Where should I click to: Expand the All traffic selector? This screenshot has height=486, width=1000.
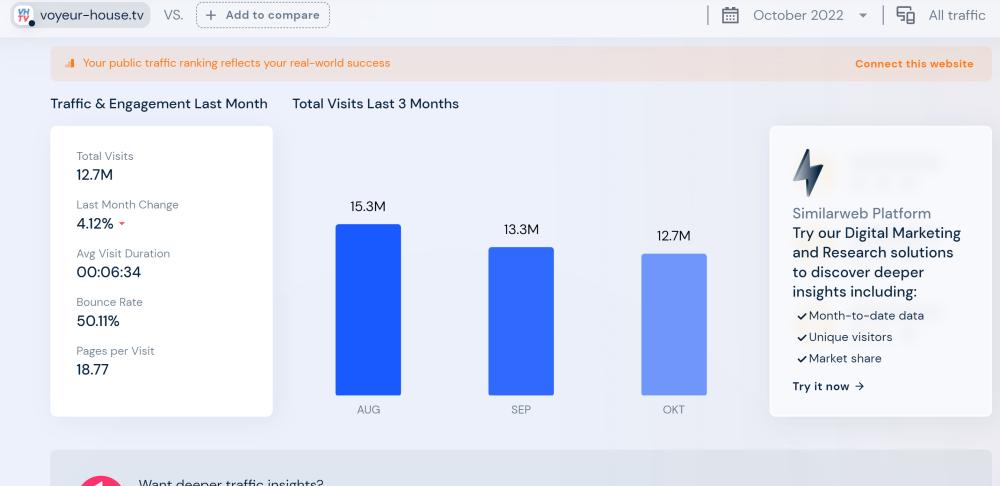point(956,15)
